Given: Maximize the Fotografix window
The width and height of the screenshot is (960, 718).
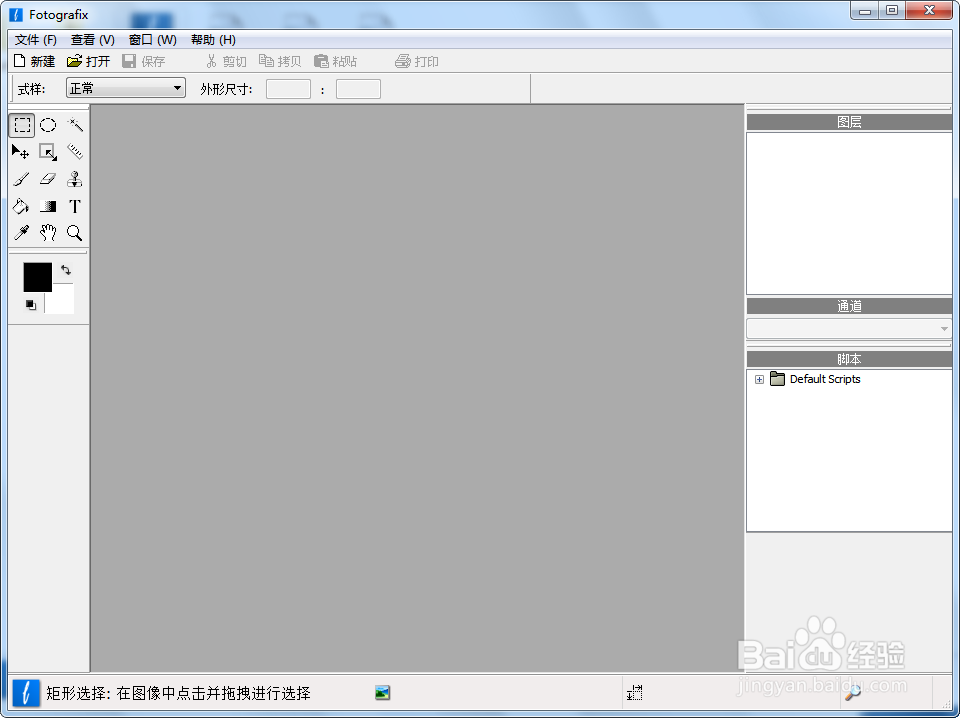Looking at the screenshot, I should 892,10.
